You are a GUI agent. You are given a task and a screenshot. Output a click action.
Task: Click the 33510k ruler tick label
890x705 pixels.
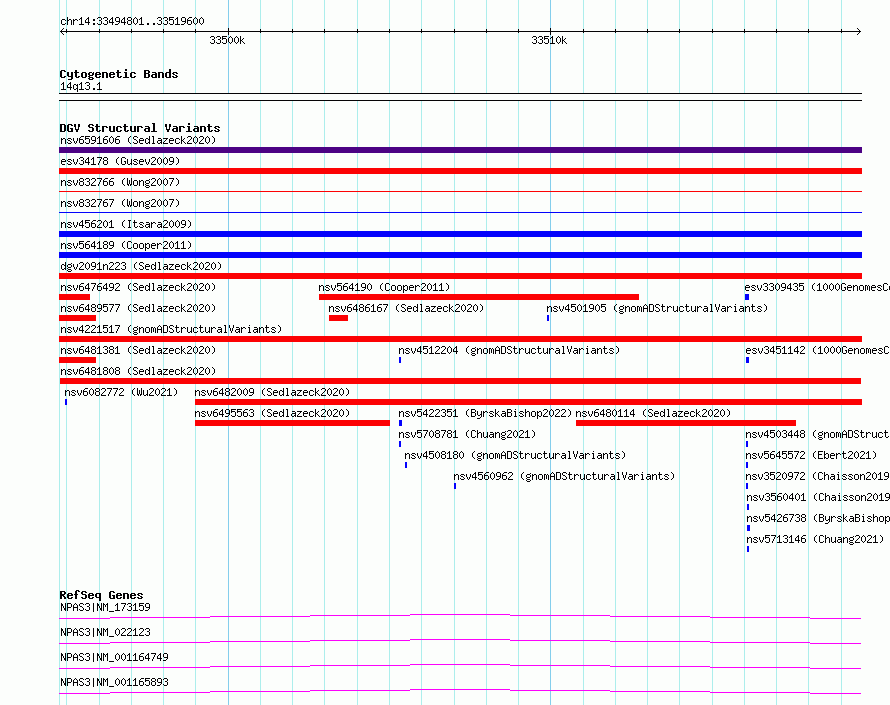(x=549, y=40)
